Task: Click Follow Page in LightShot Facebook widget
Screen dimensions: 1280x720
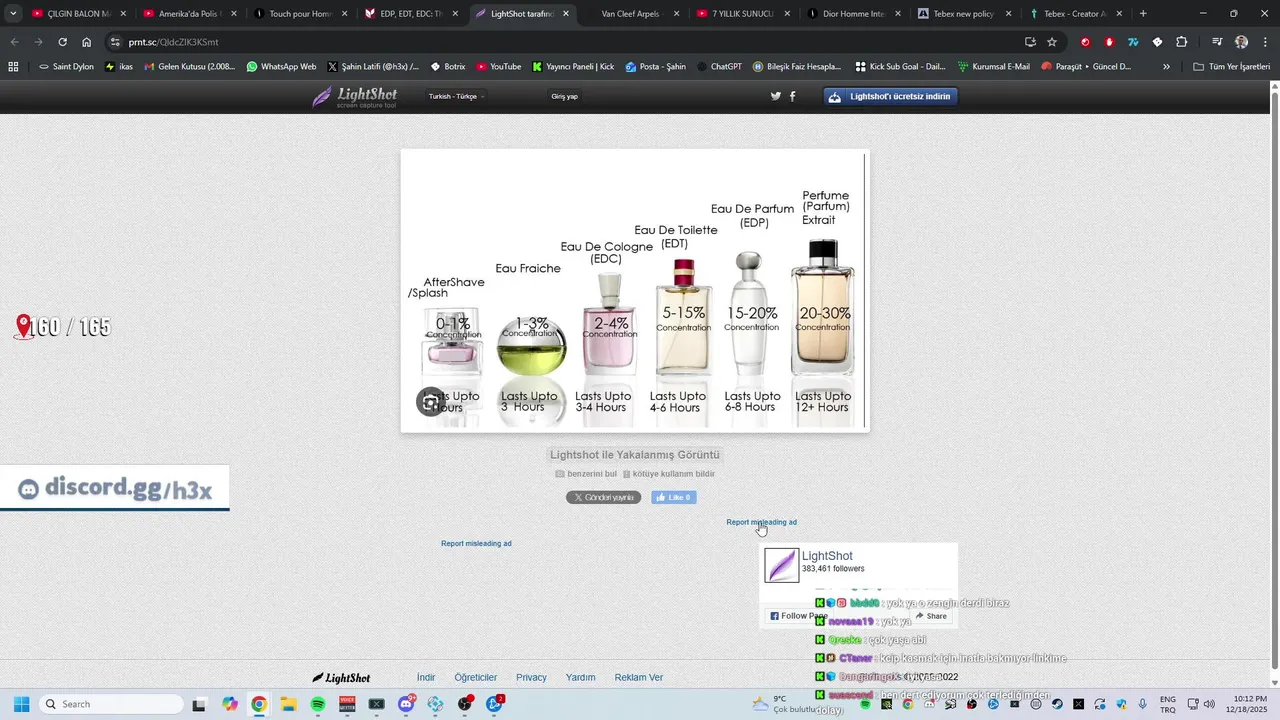Action: tap(798, 616)
